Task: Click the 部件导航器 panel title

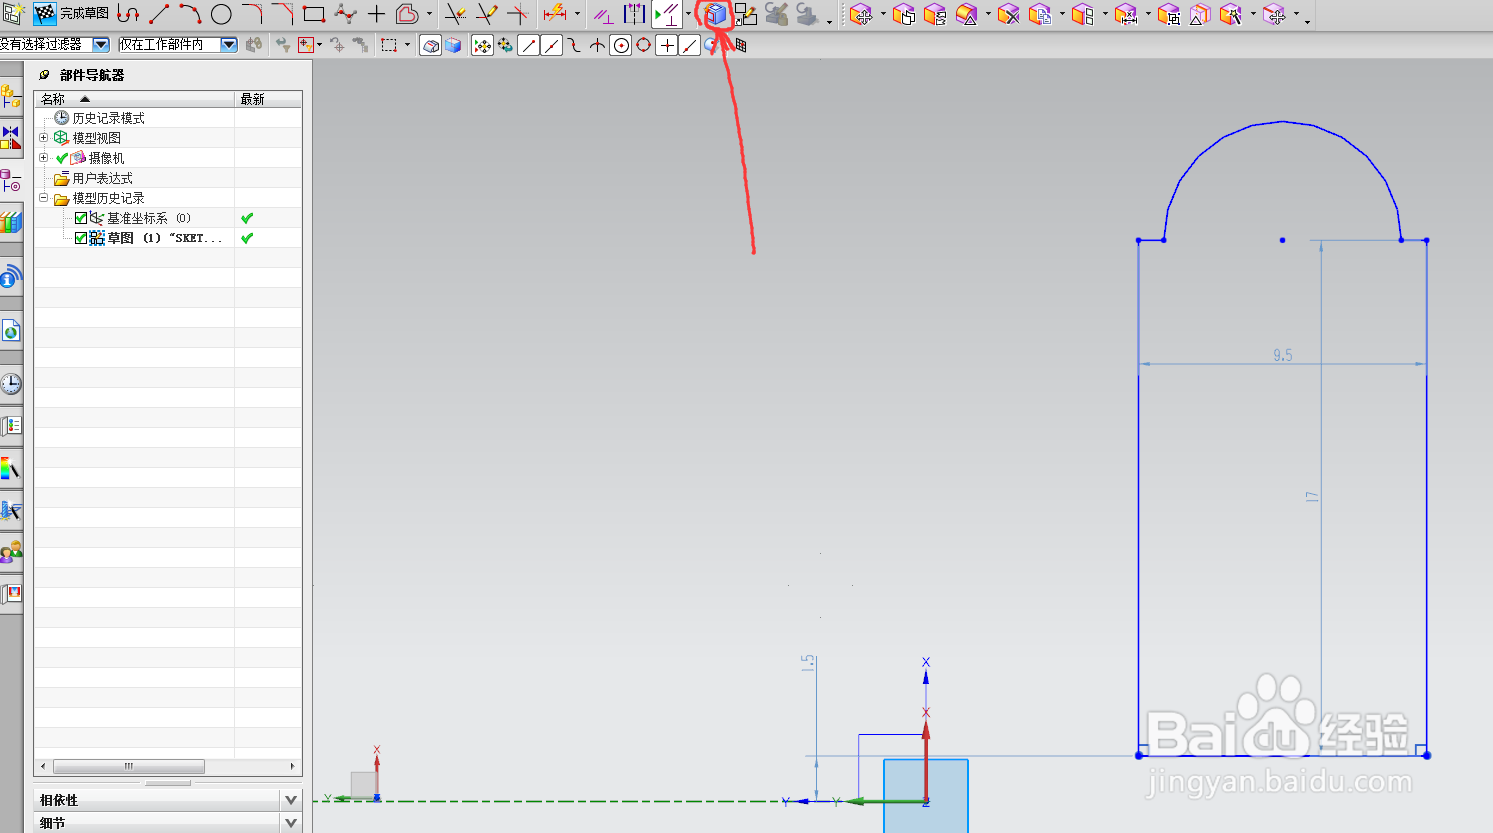Action: [92, 75]
